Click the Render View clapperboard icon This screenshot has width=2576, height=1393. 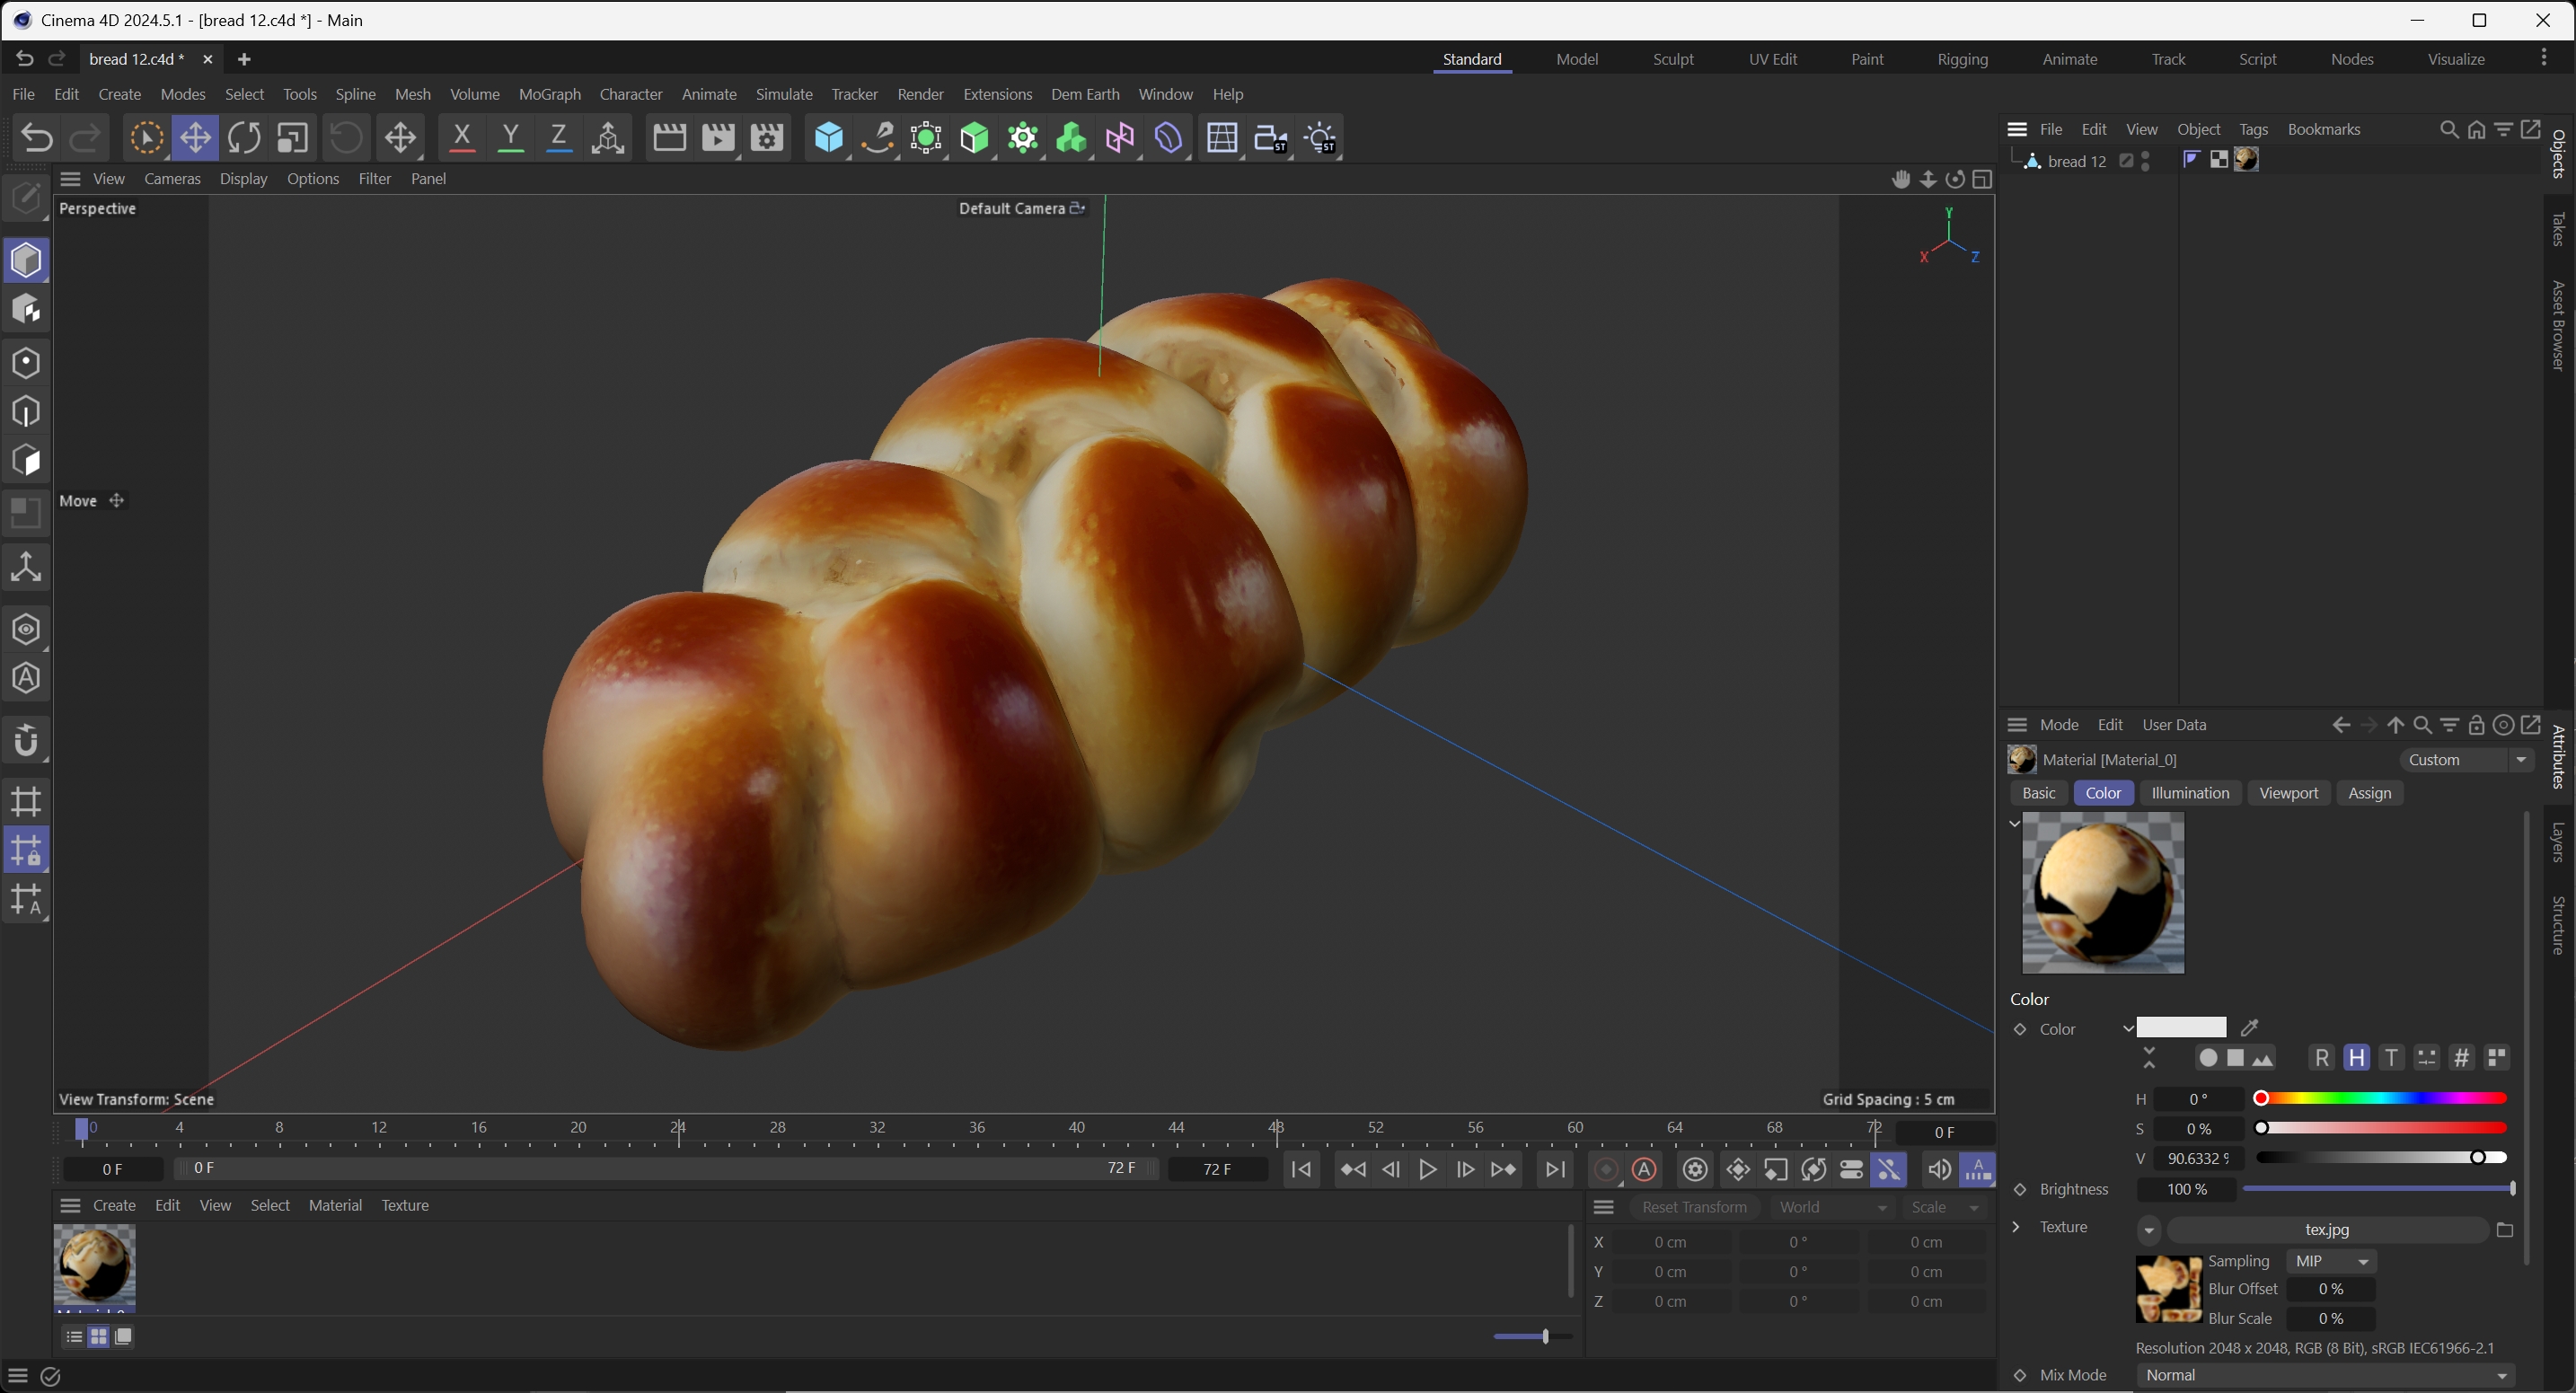pos(669,138)
